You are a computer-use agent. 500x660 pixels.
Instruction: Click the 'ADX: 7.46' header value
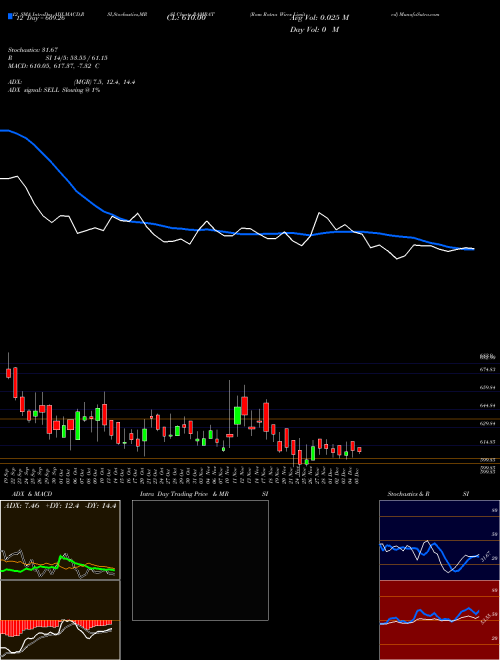pyautogui.click(x=21, y=506)
